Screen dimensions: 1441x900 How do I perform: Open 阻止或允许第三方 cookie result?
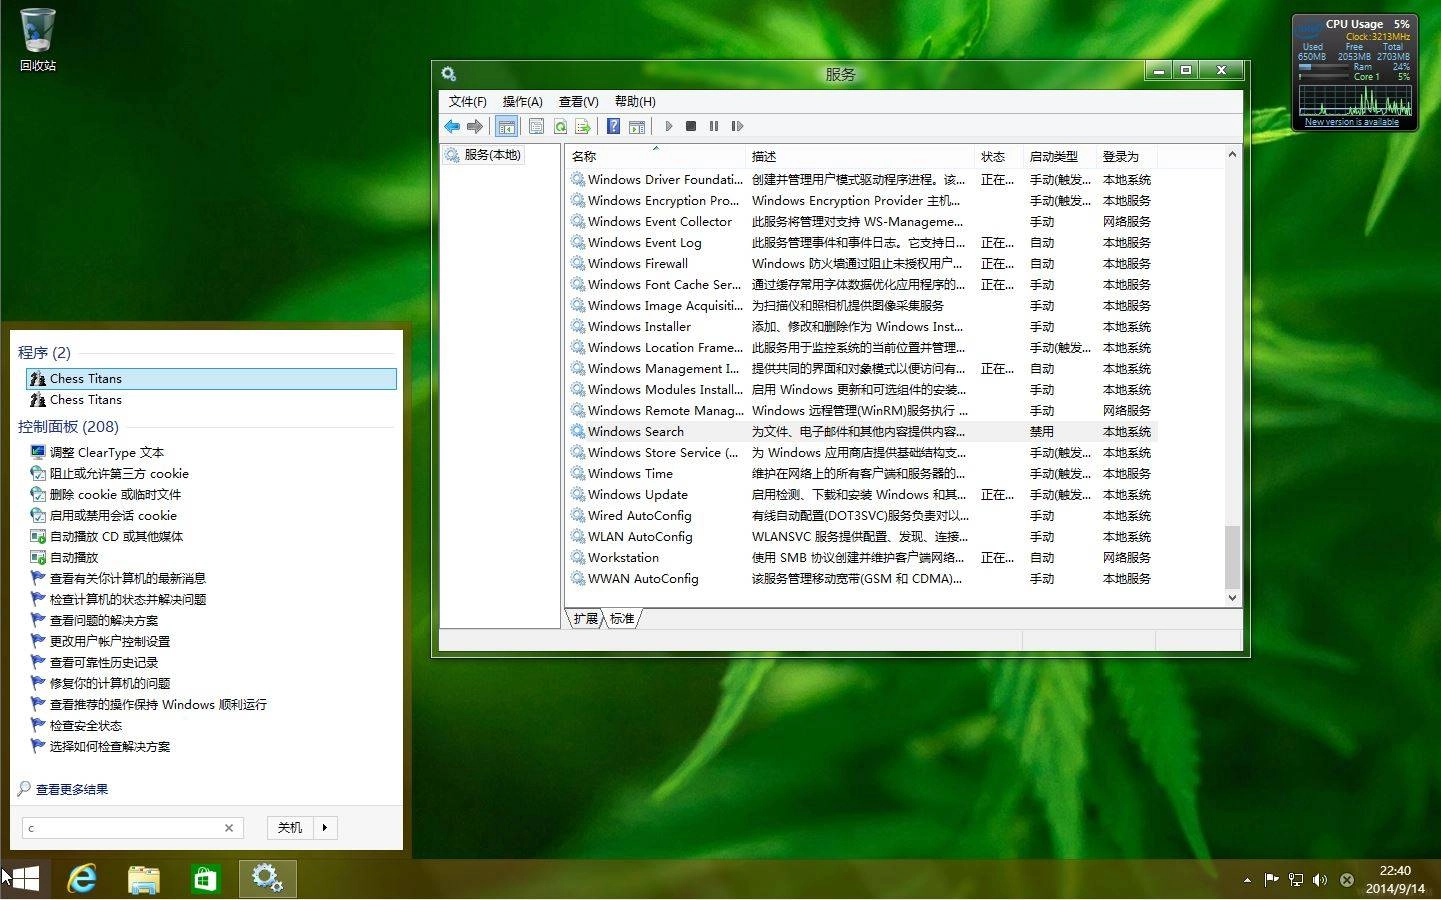119,474
